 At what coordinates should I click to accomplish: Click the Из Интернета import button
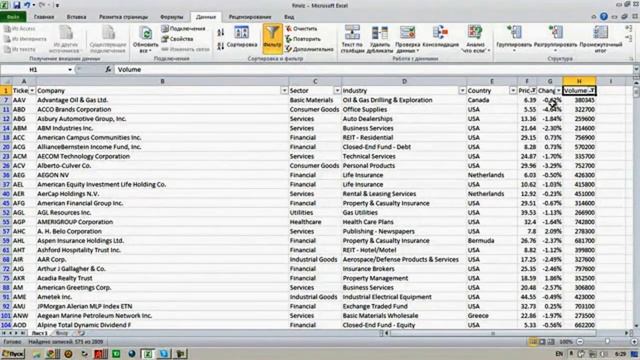click(x=25, y=39)
